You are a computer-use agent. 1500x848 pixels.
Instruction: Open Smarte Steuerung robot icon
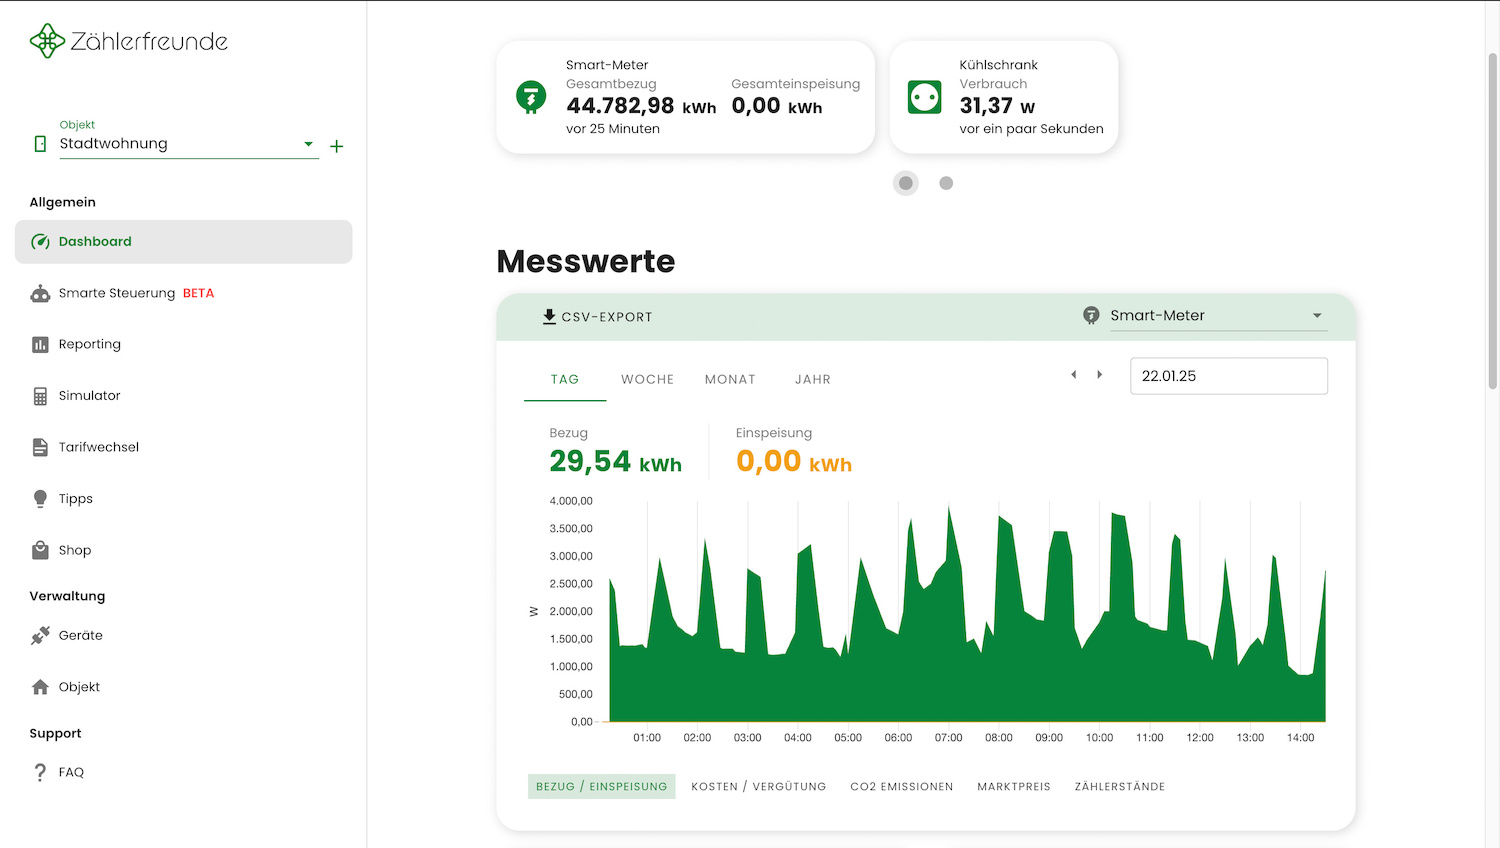[x=40, y=293]
